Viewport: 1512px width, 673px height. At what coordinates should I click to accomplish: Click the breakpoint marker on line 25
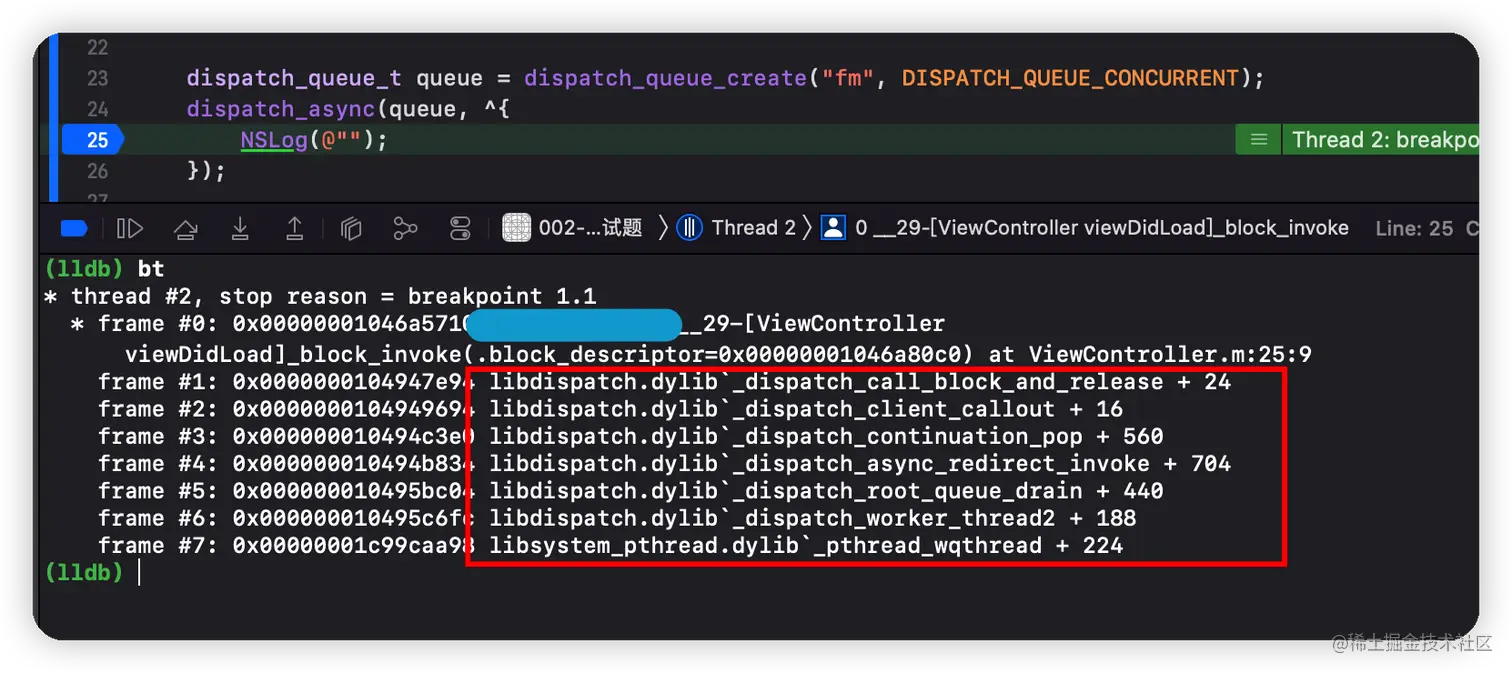pyautogui.click(x=93, y=140)
